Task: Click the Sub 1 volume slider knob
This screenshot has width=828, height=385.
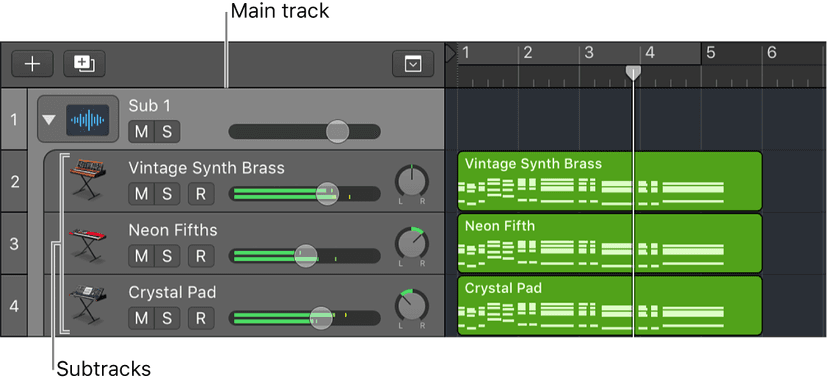Action: (x=337, y=132)
